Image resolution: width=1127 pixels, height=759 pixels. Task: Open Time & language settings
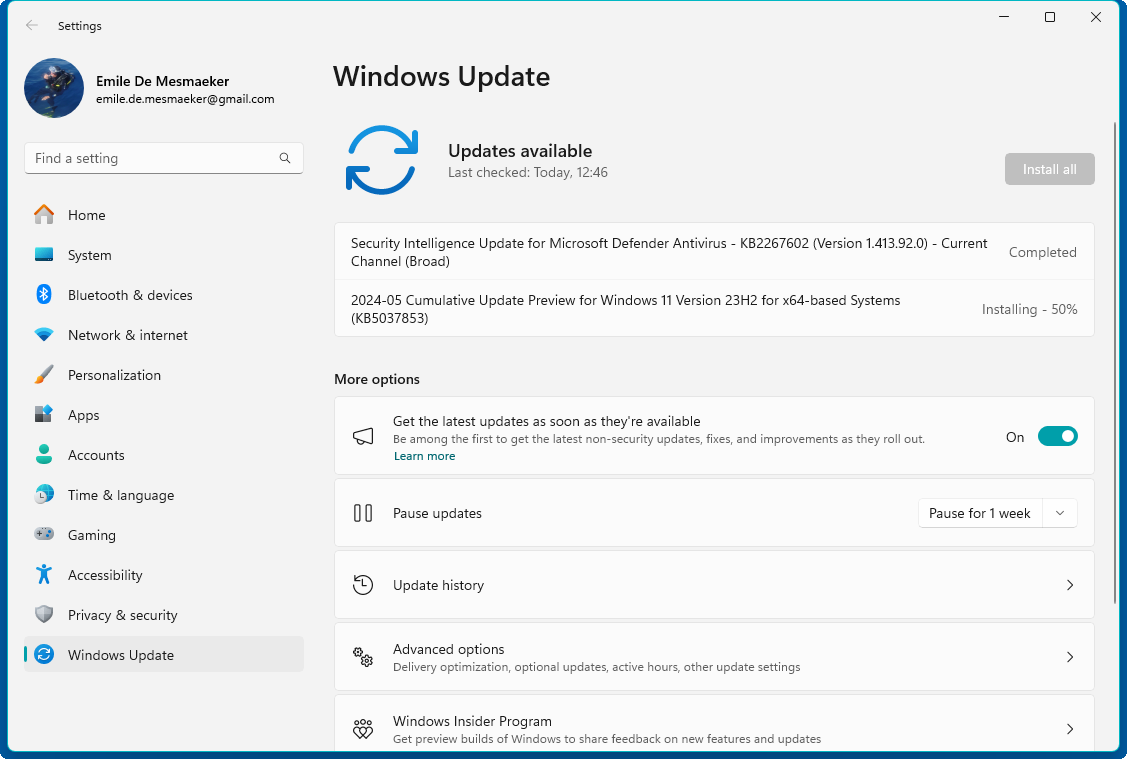point(164,495)
